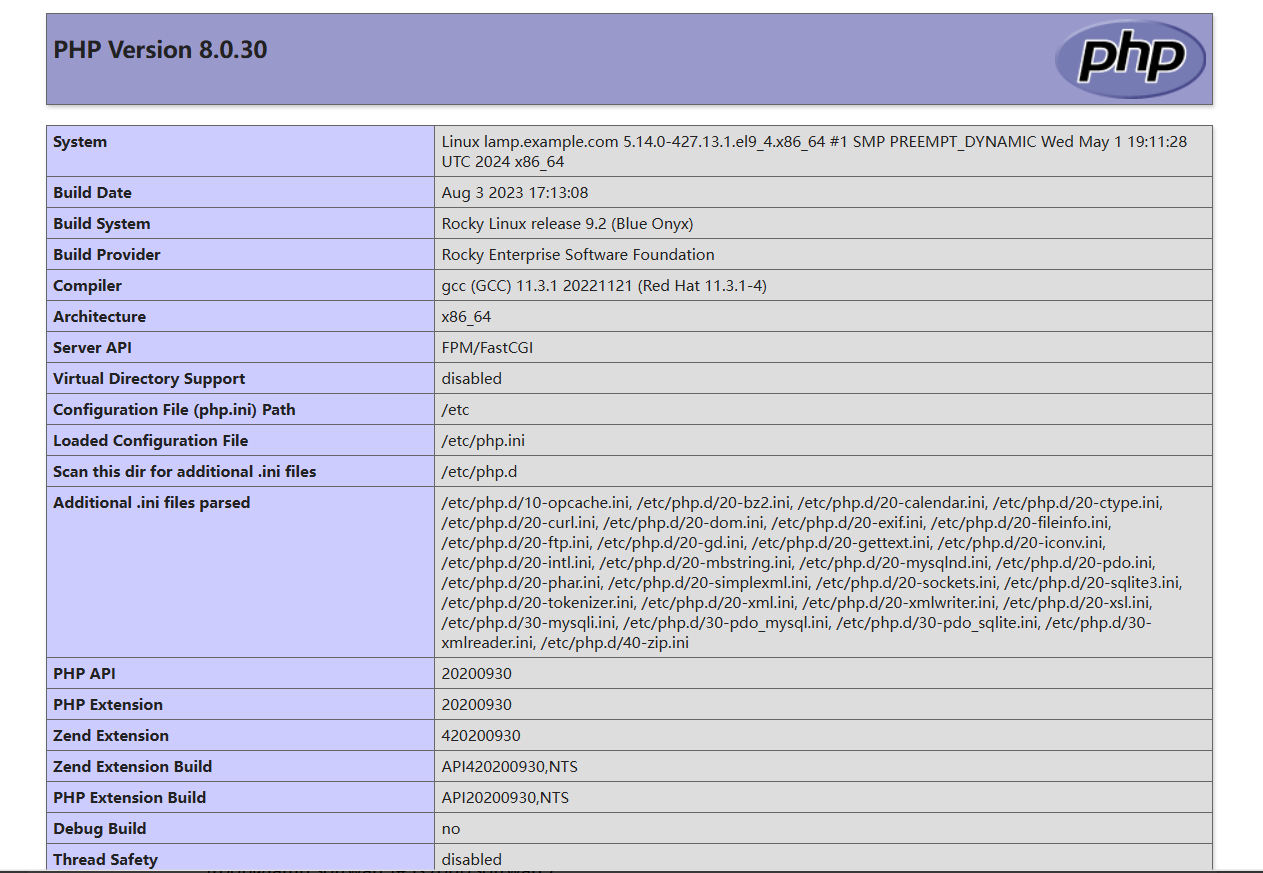Select 'PHP Extension Build' label
Image resolution: width=1263 pixels, height=873 pixels.
129,798
